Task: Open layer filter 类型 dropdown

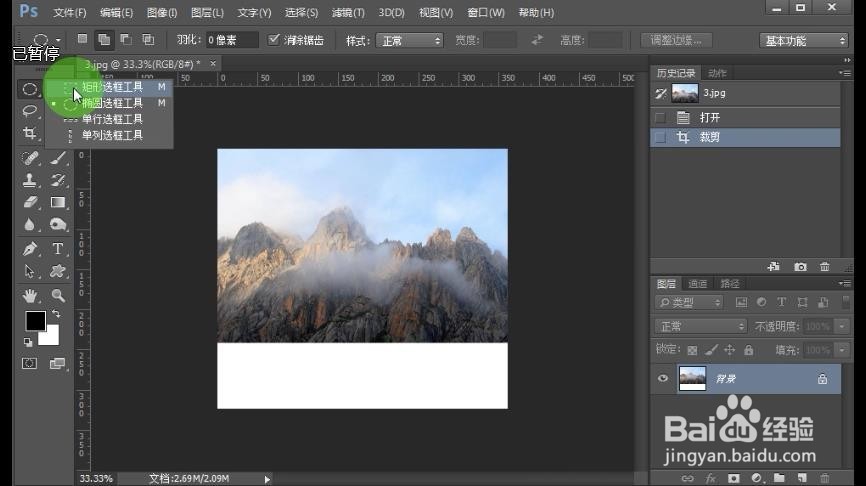Action: 689,302
